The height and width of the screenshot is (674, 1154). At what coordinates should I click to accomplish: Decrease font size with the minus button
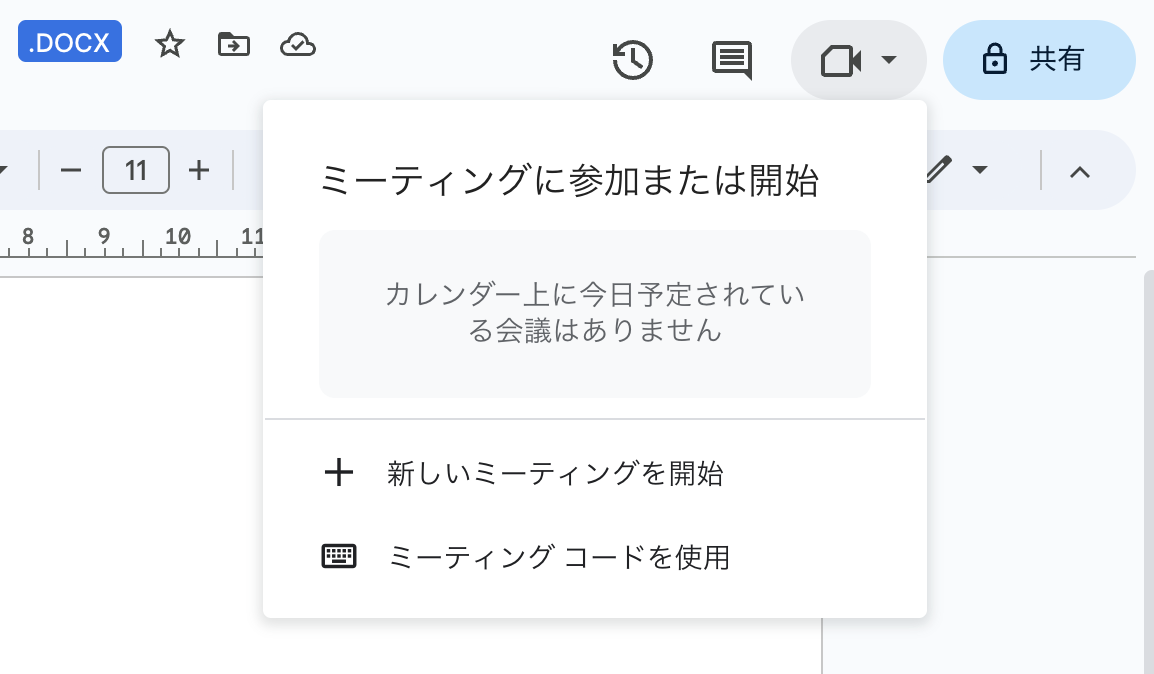coord(70,170)
